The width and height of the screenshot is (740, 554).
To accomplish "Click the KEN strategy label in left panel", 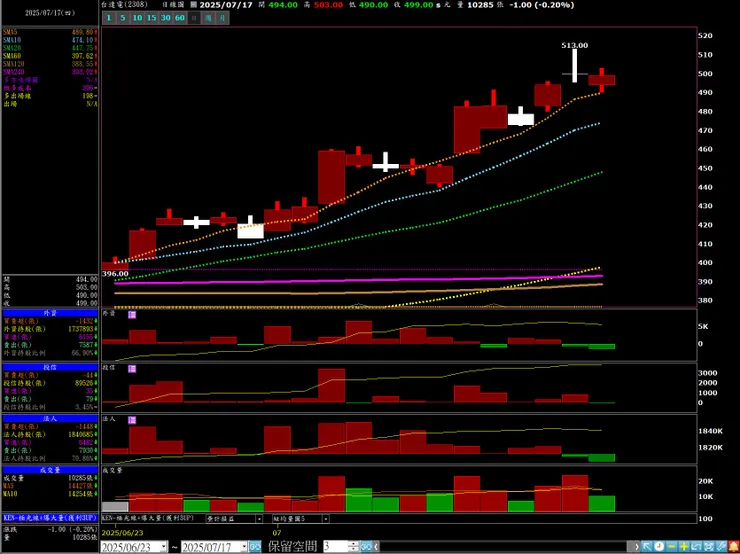I will pos(50,518).
